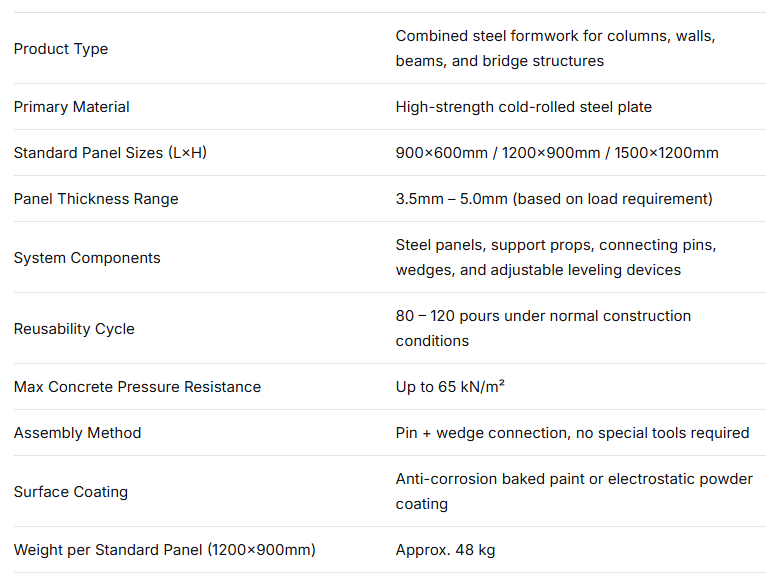Click the High-strength cold-rolled steel plate value
Screen dimensions: 777x584
(x=523, y=107)
